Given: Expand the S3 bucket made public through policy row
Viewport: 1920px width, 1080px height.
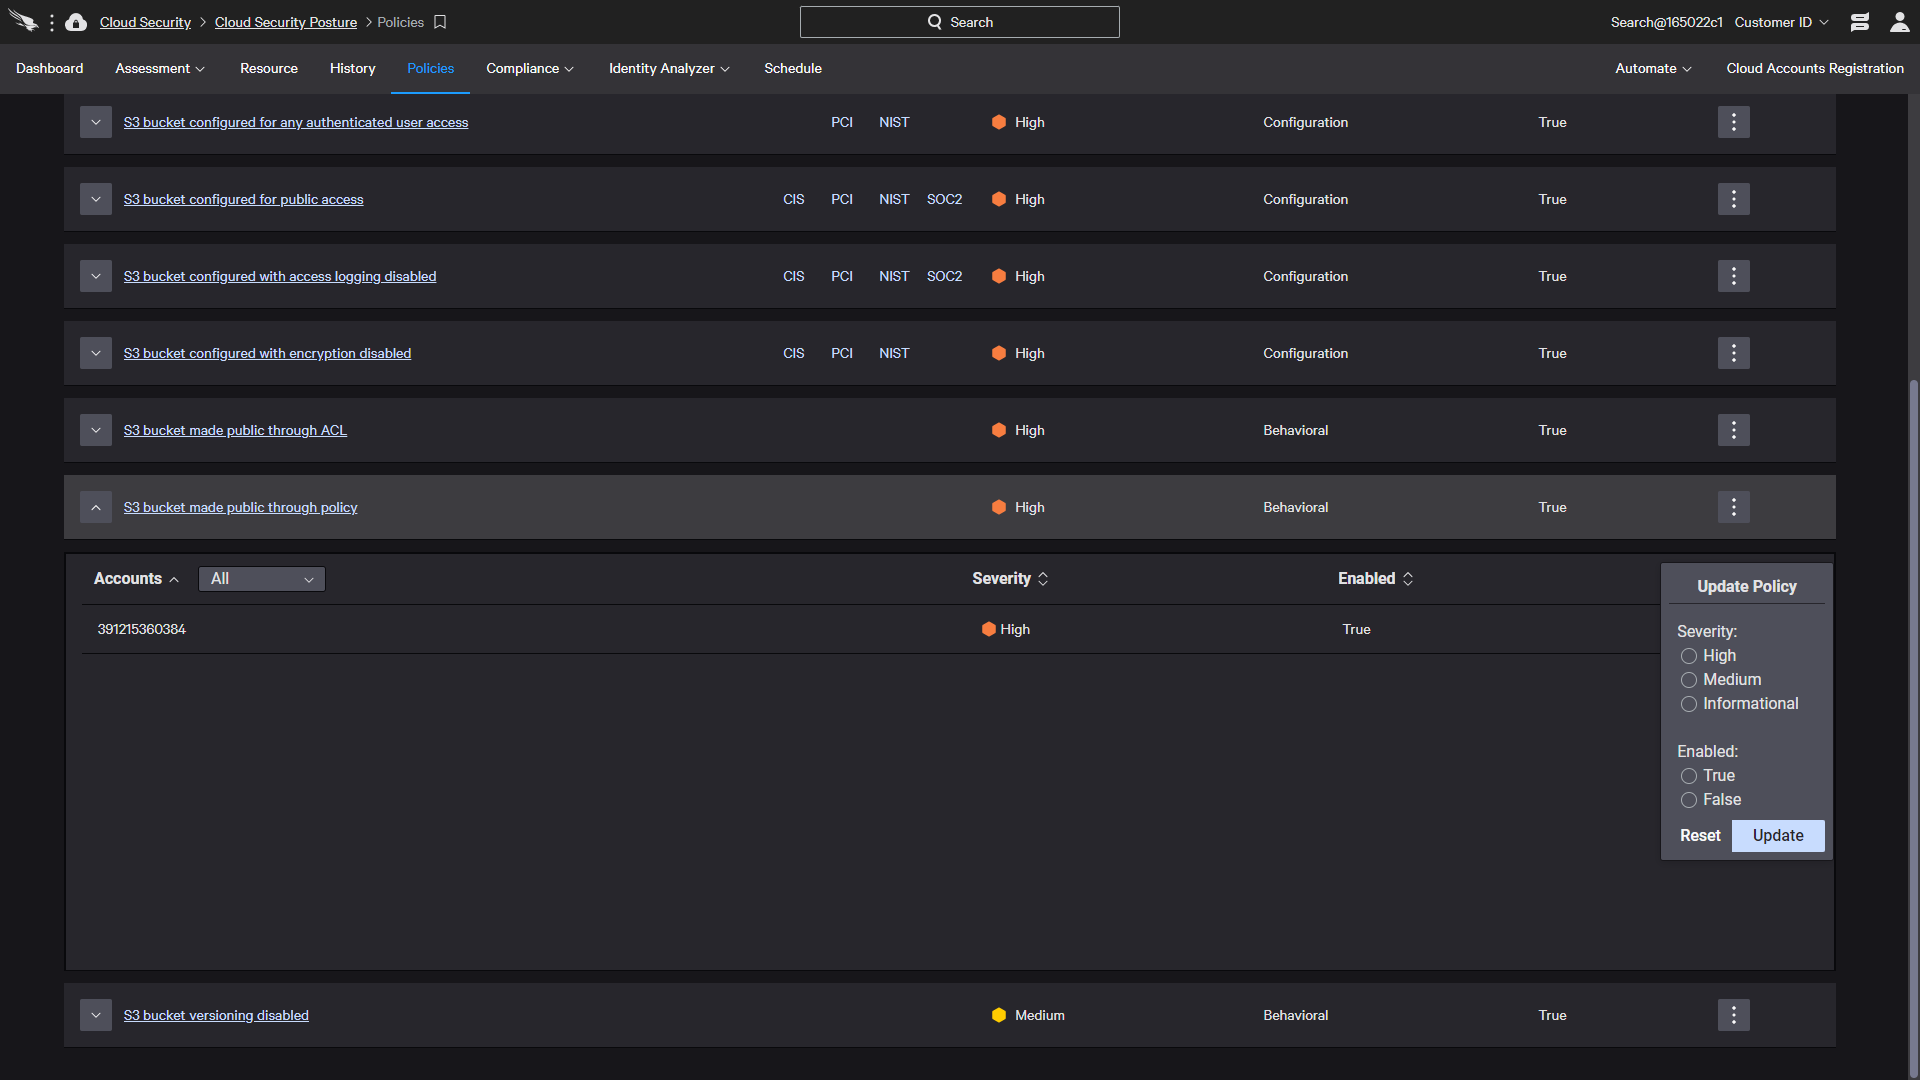Looking at the screenshot, I should (x=96, y=506).
